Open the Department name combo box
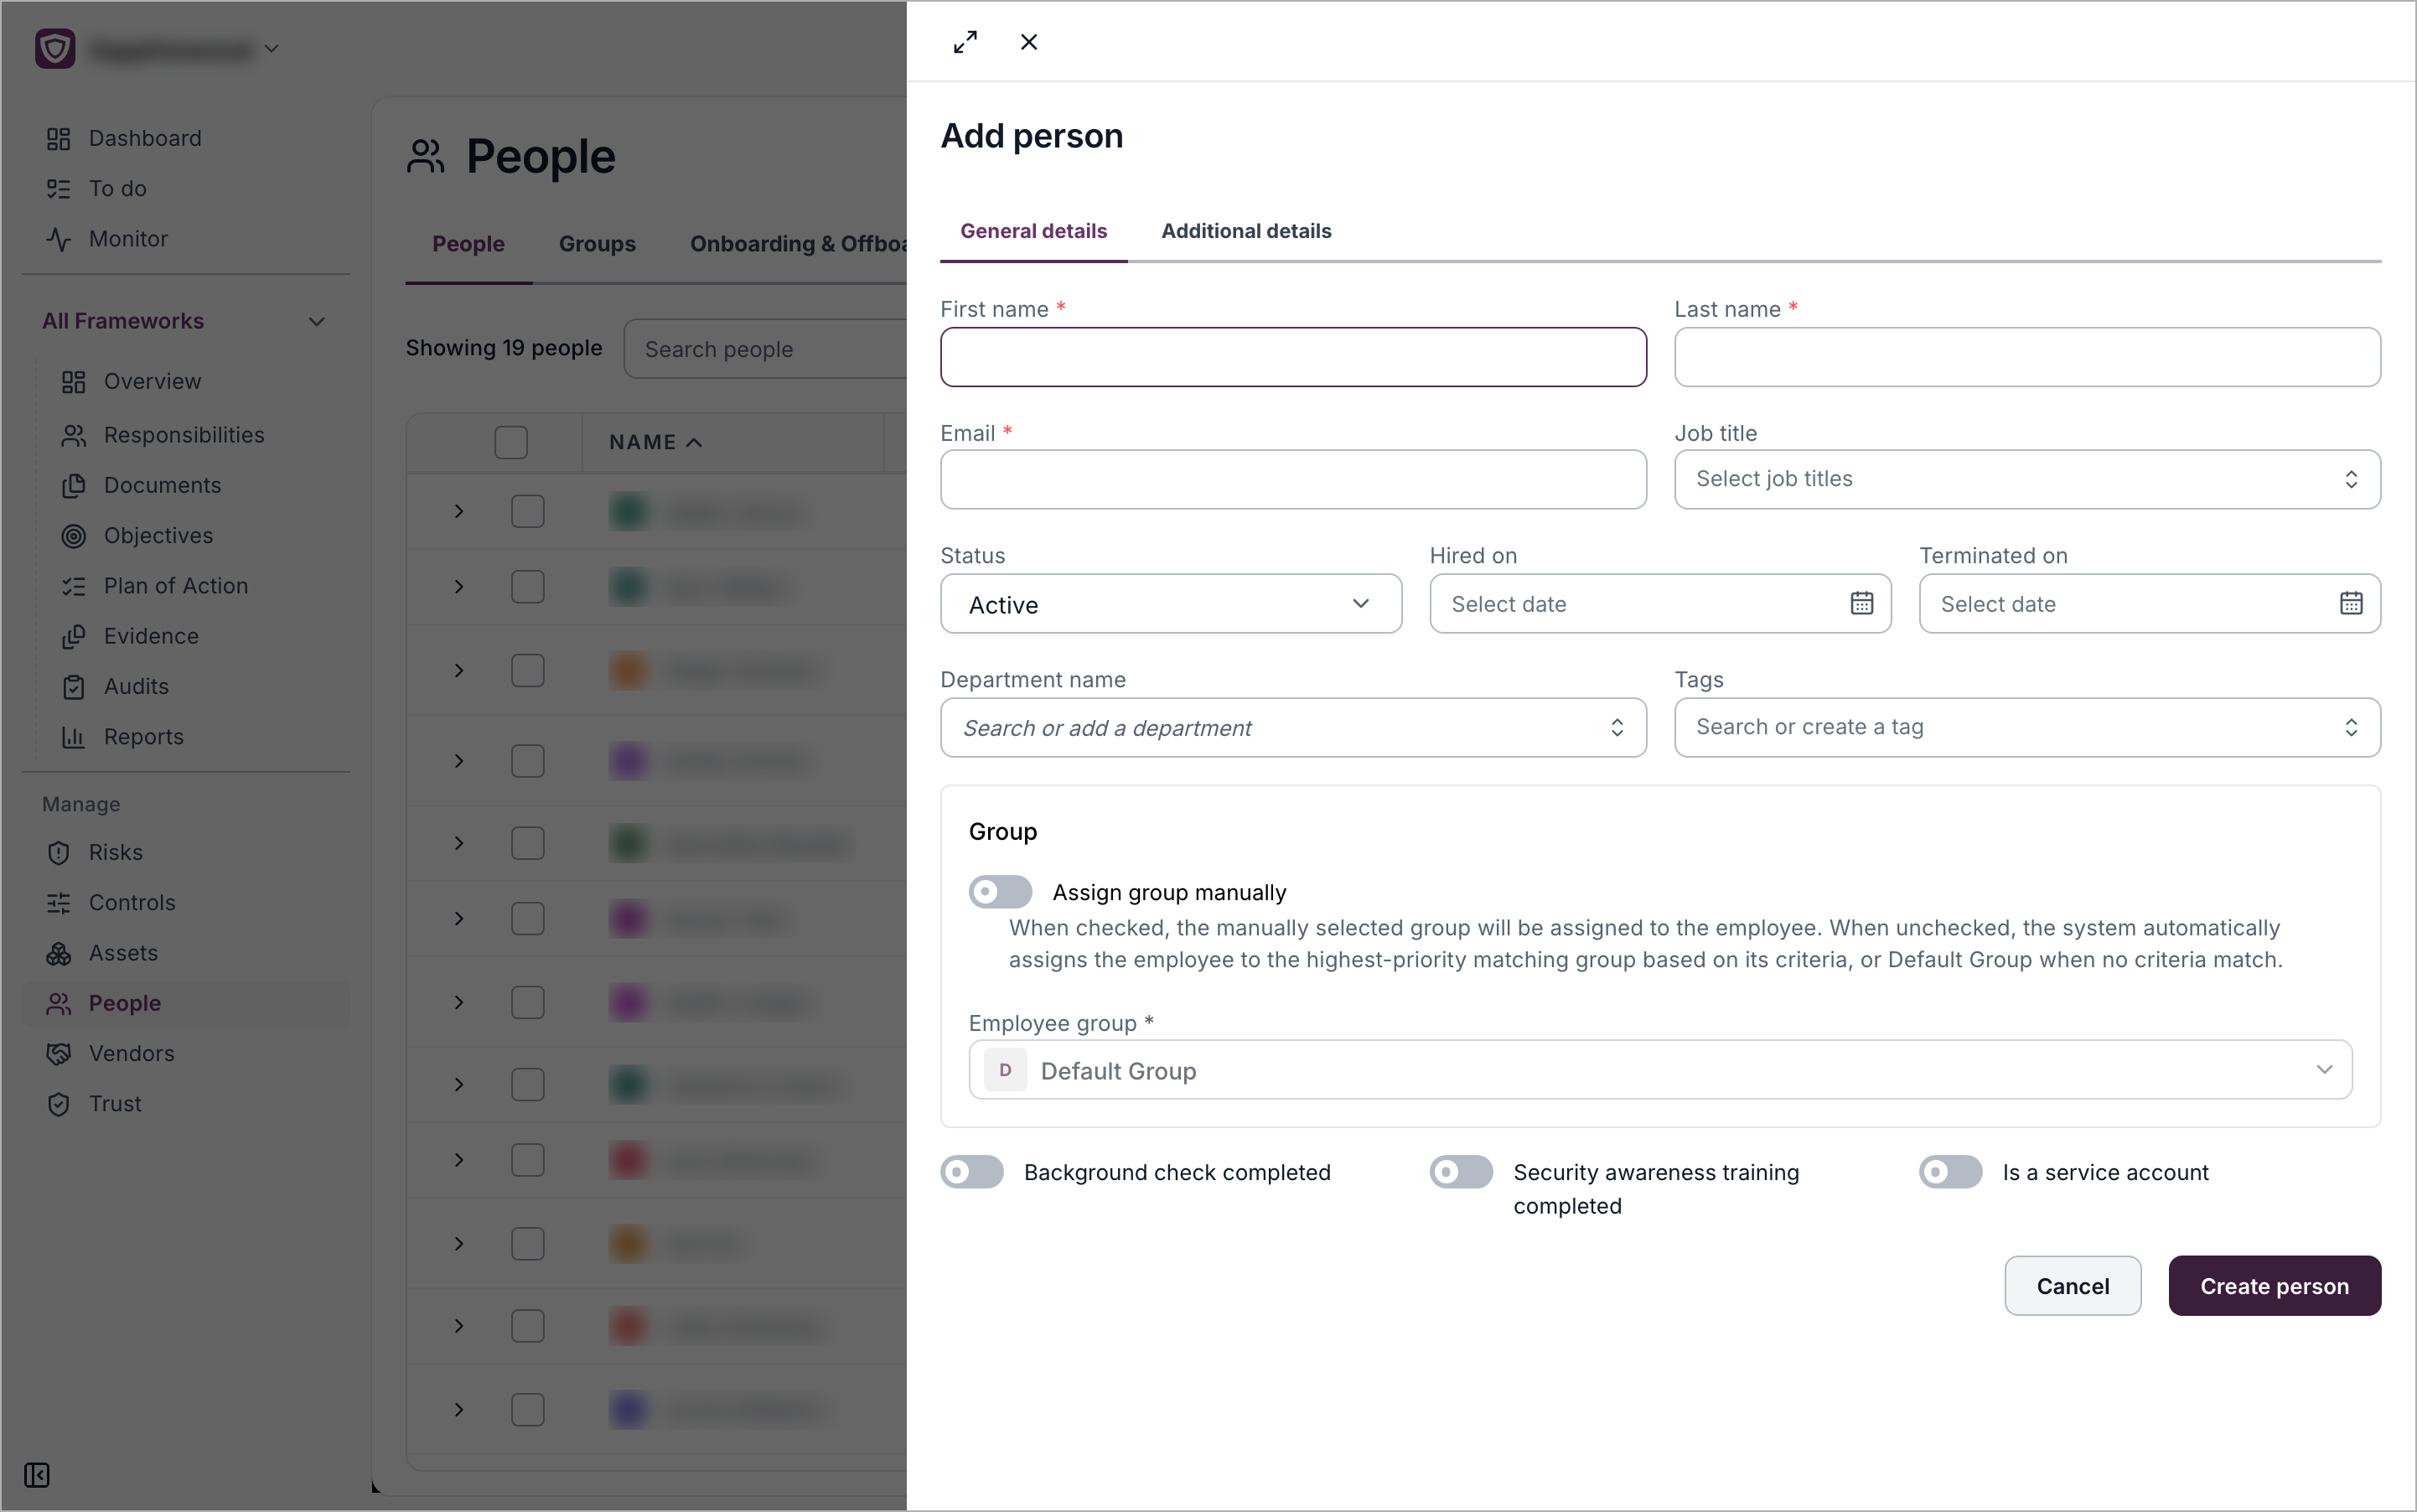2417x1512 pixels. 1293,727
